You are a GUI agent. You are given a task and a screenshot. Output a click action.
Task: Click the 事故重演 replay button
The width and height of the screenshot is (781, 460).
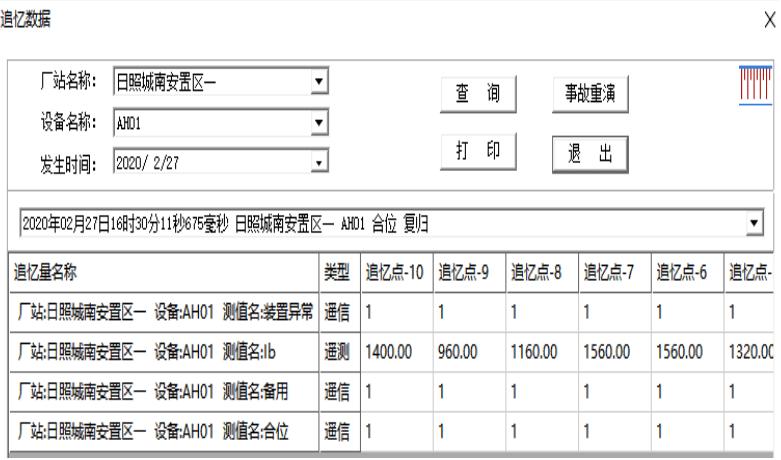coord(590,94)
